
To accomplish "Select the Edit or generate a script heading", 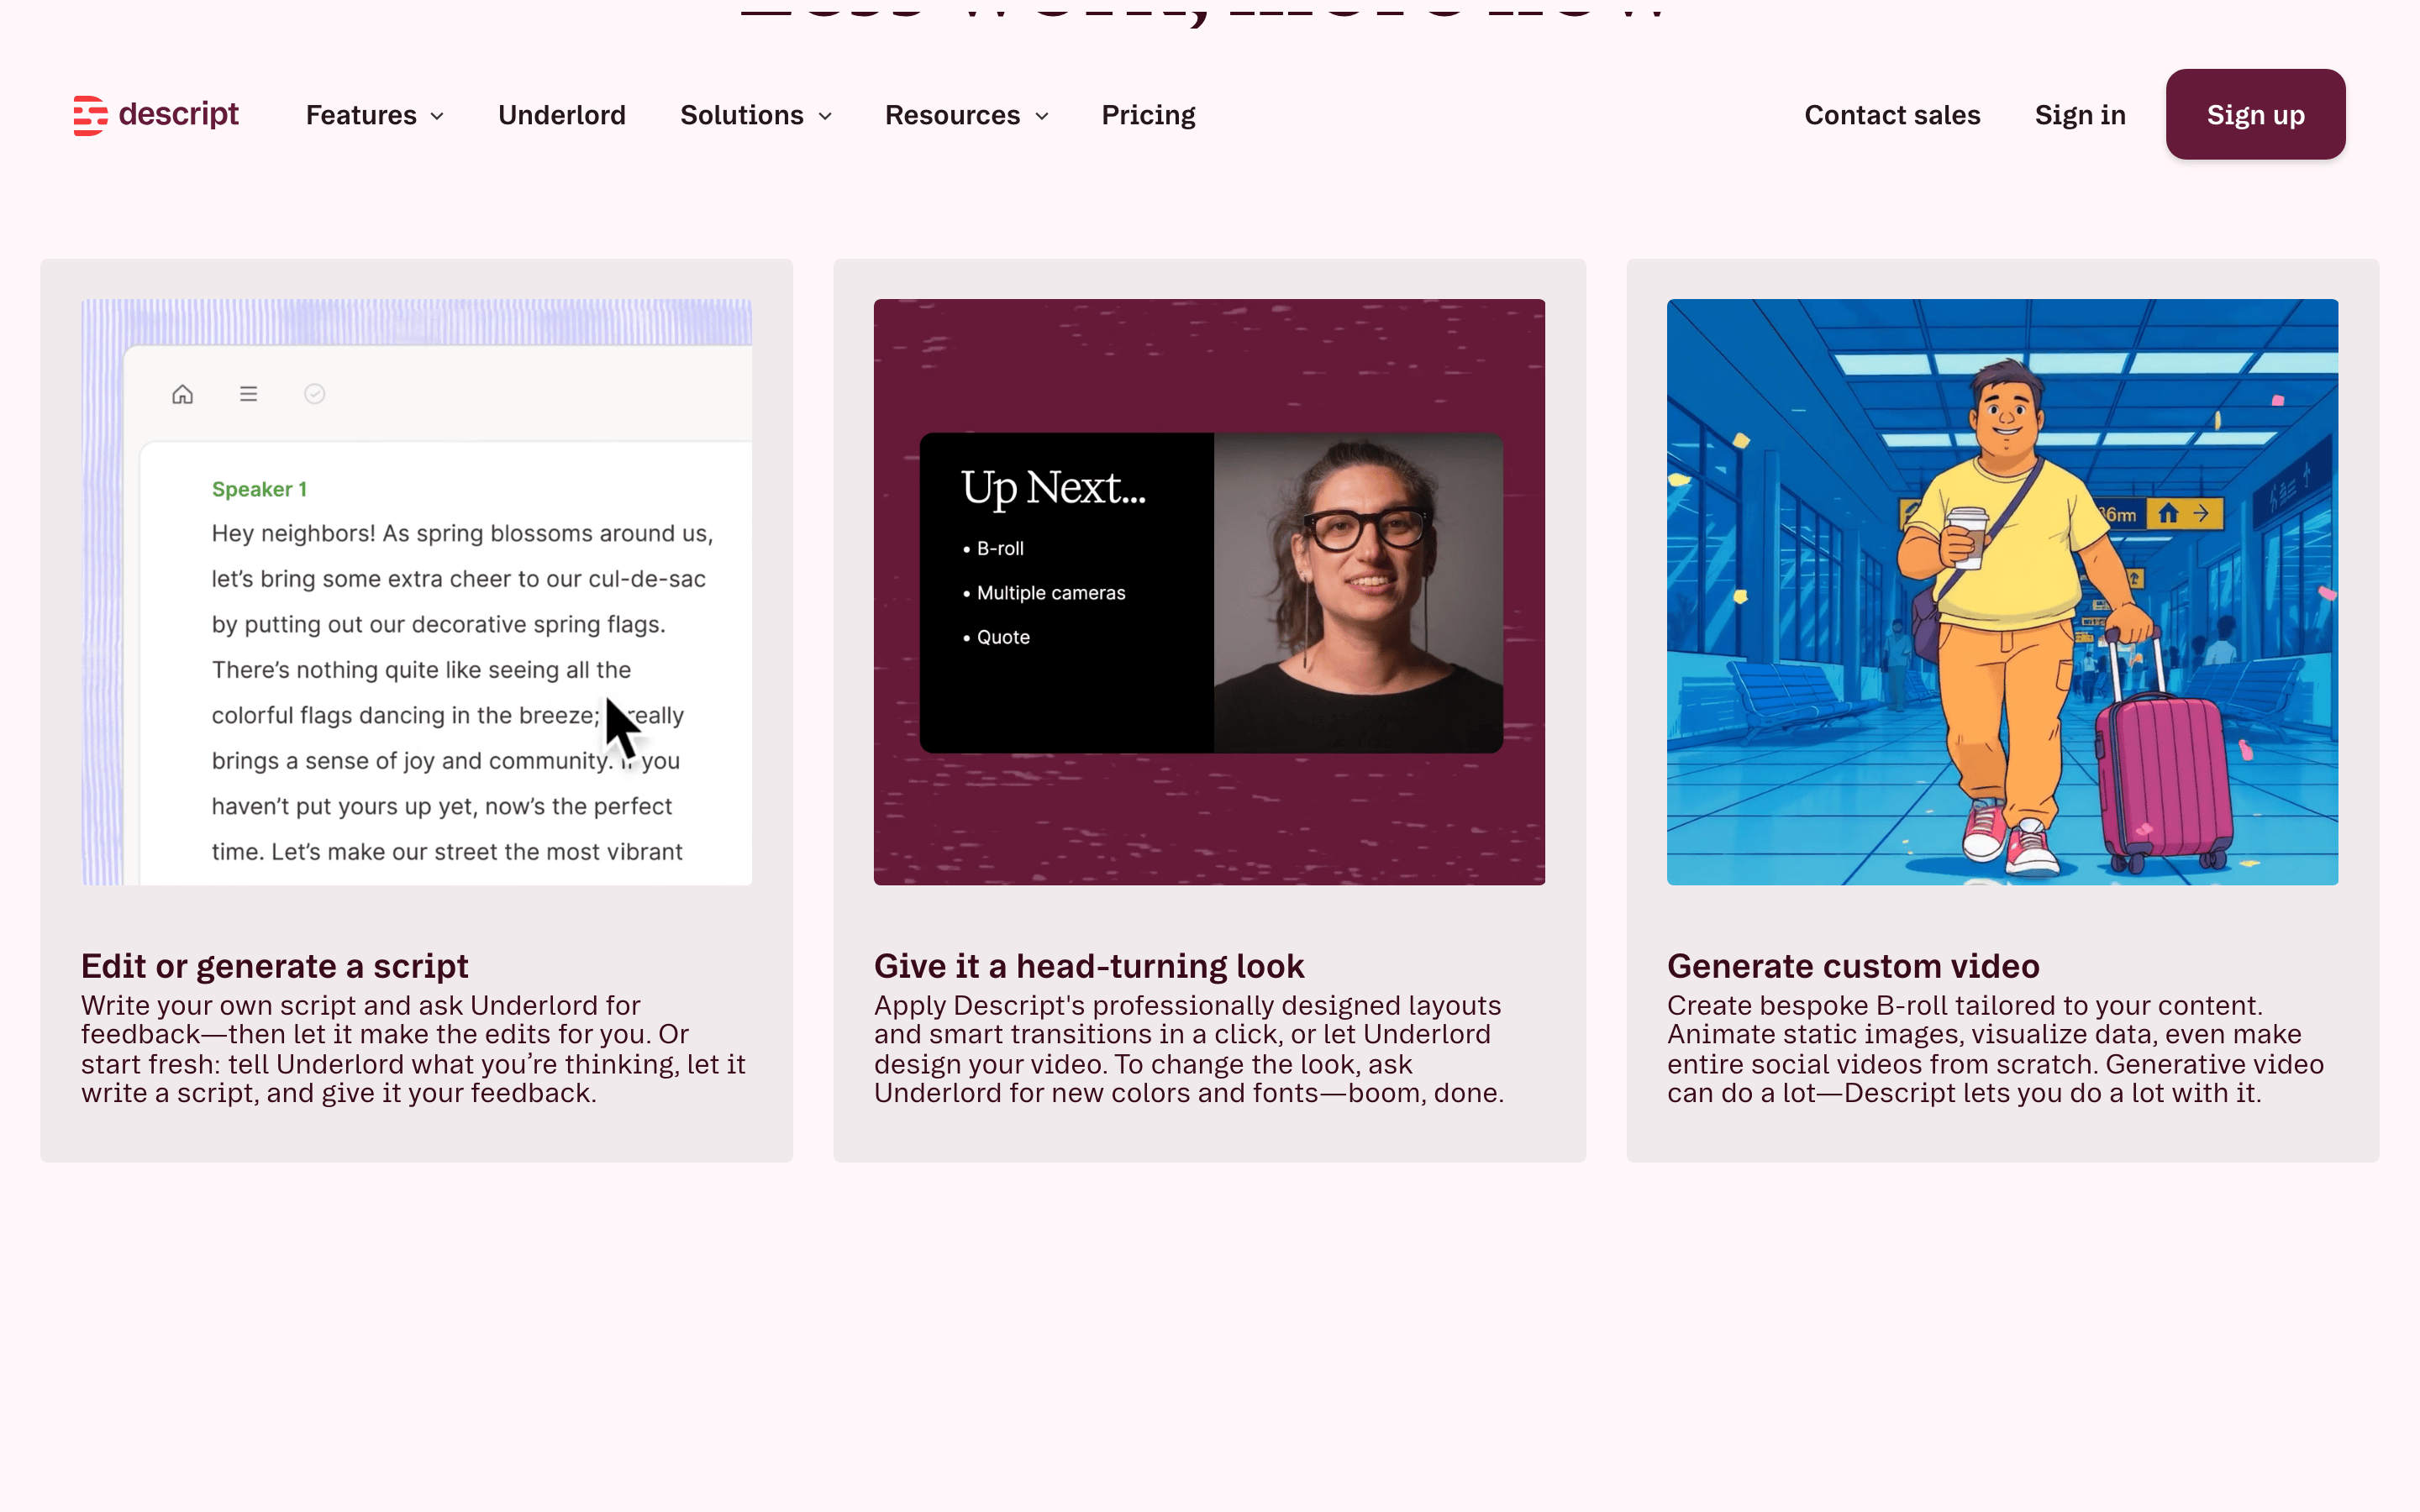I will click(x=275, y=966).
